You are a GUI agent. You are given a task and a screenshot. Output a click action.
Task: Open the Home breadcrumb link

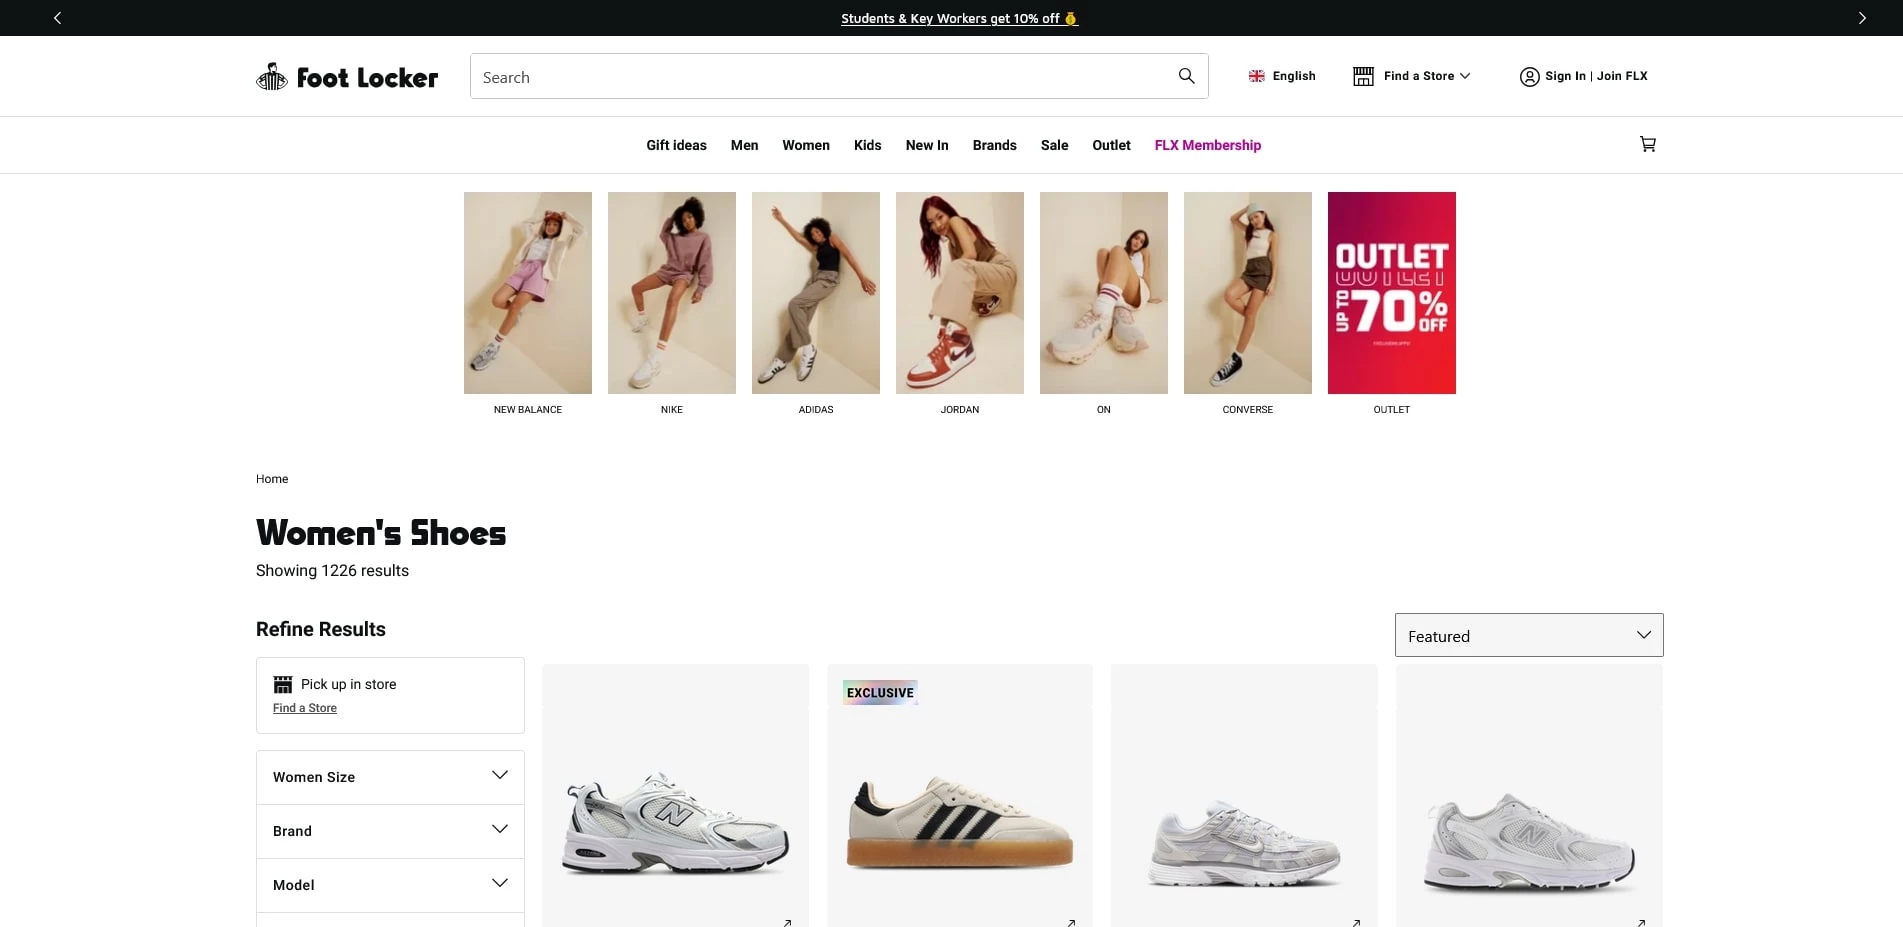point(271,478)
